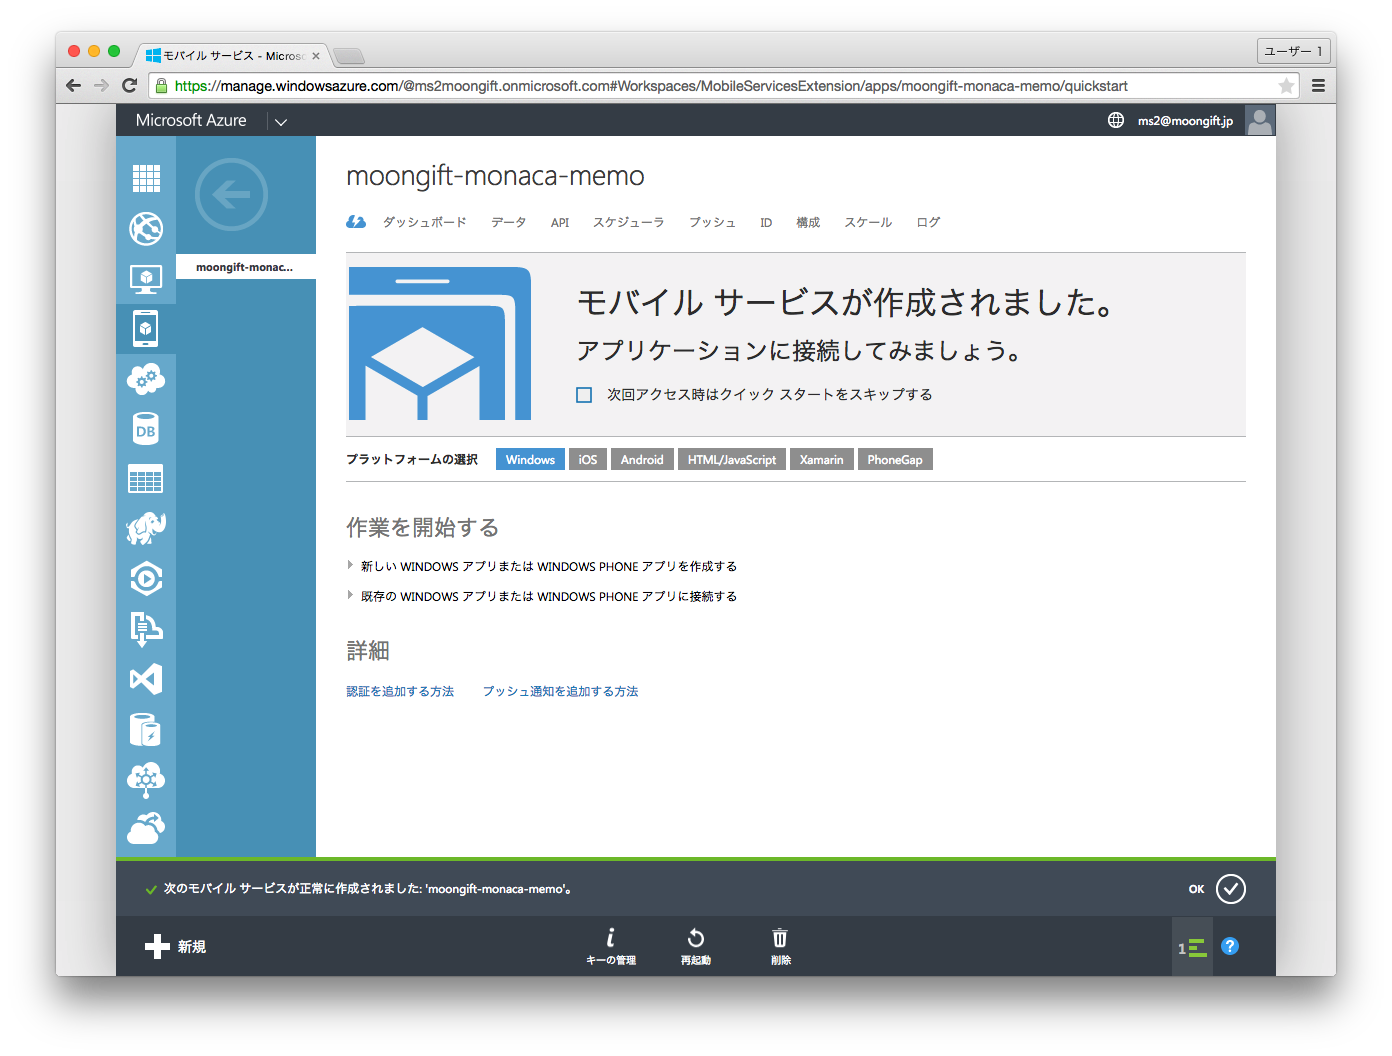Dismiss notification with OK checkmark
This screenshot has width=1392, height=1056.
[1230, 889]
